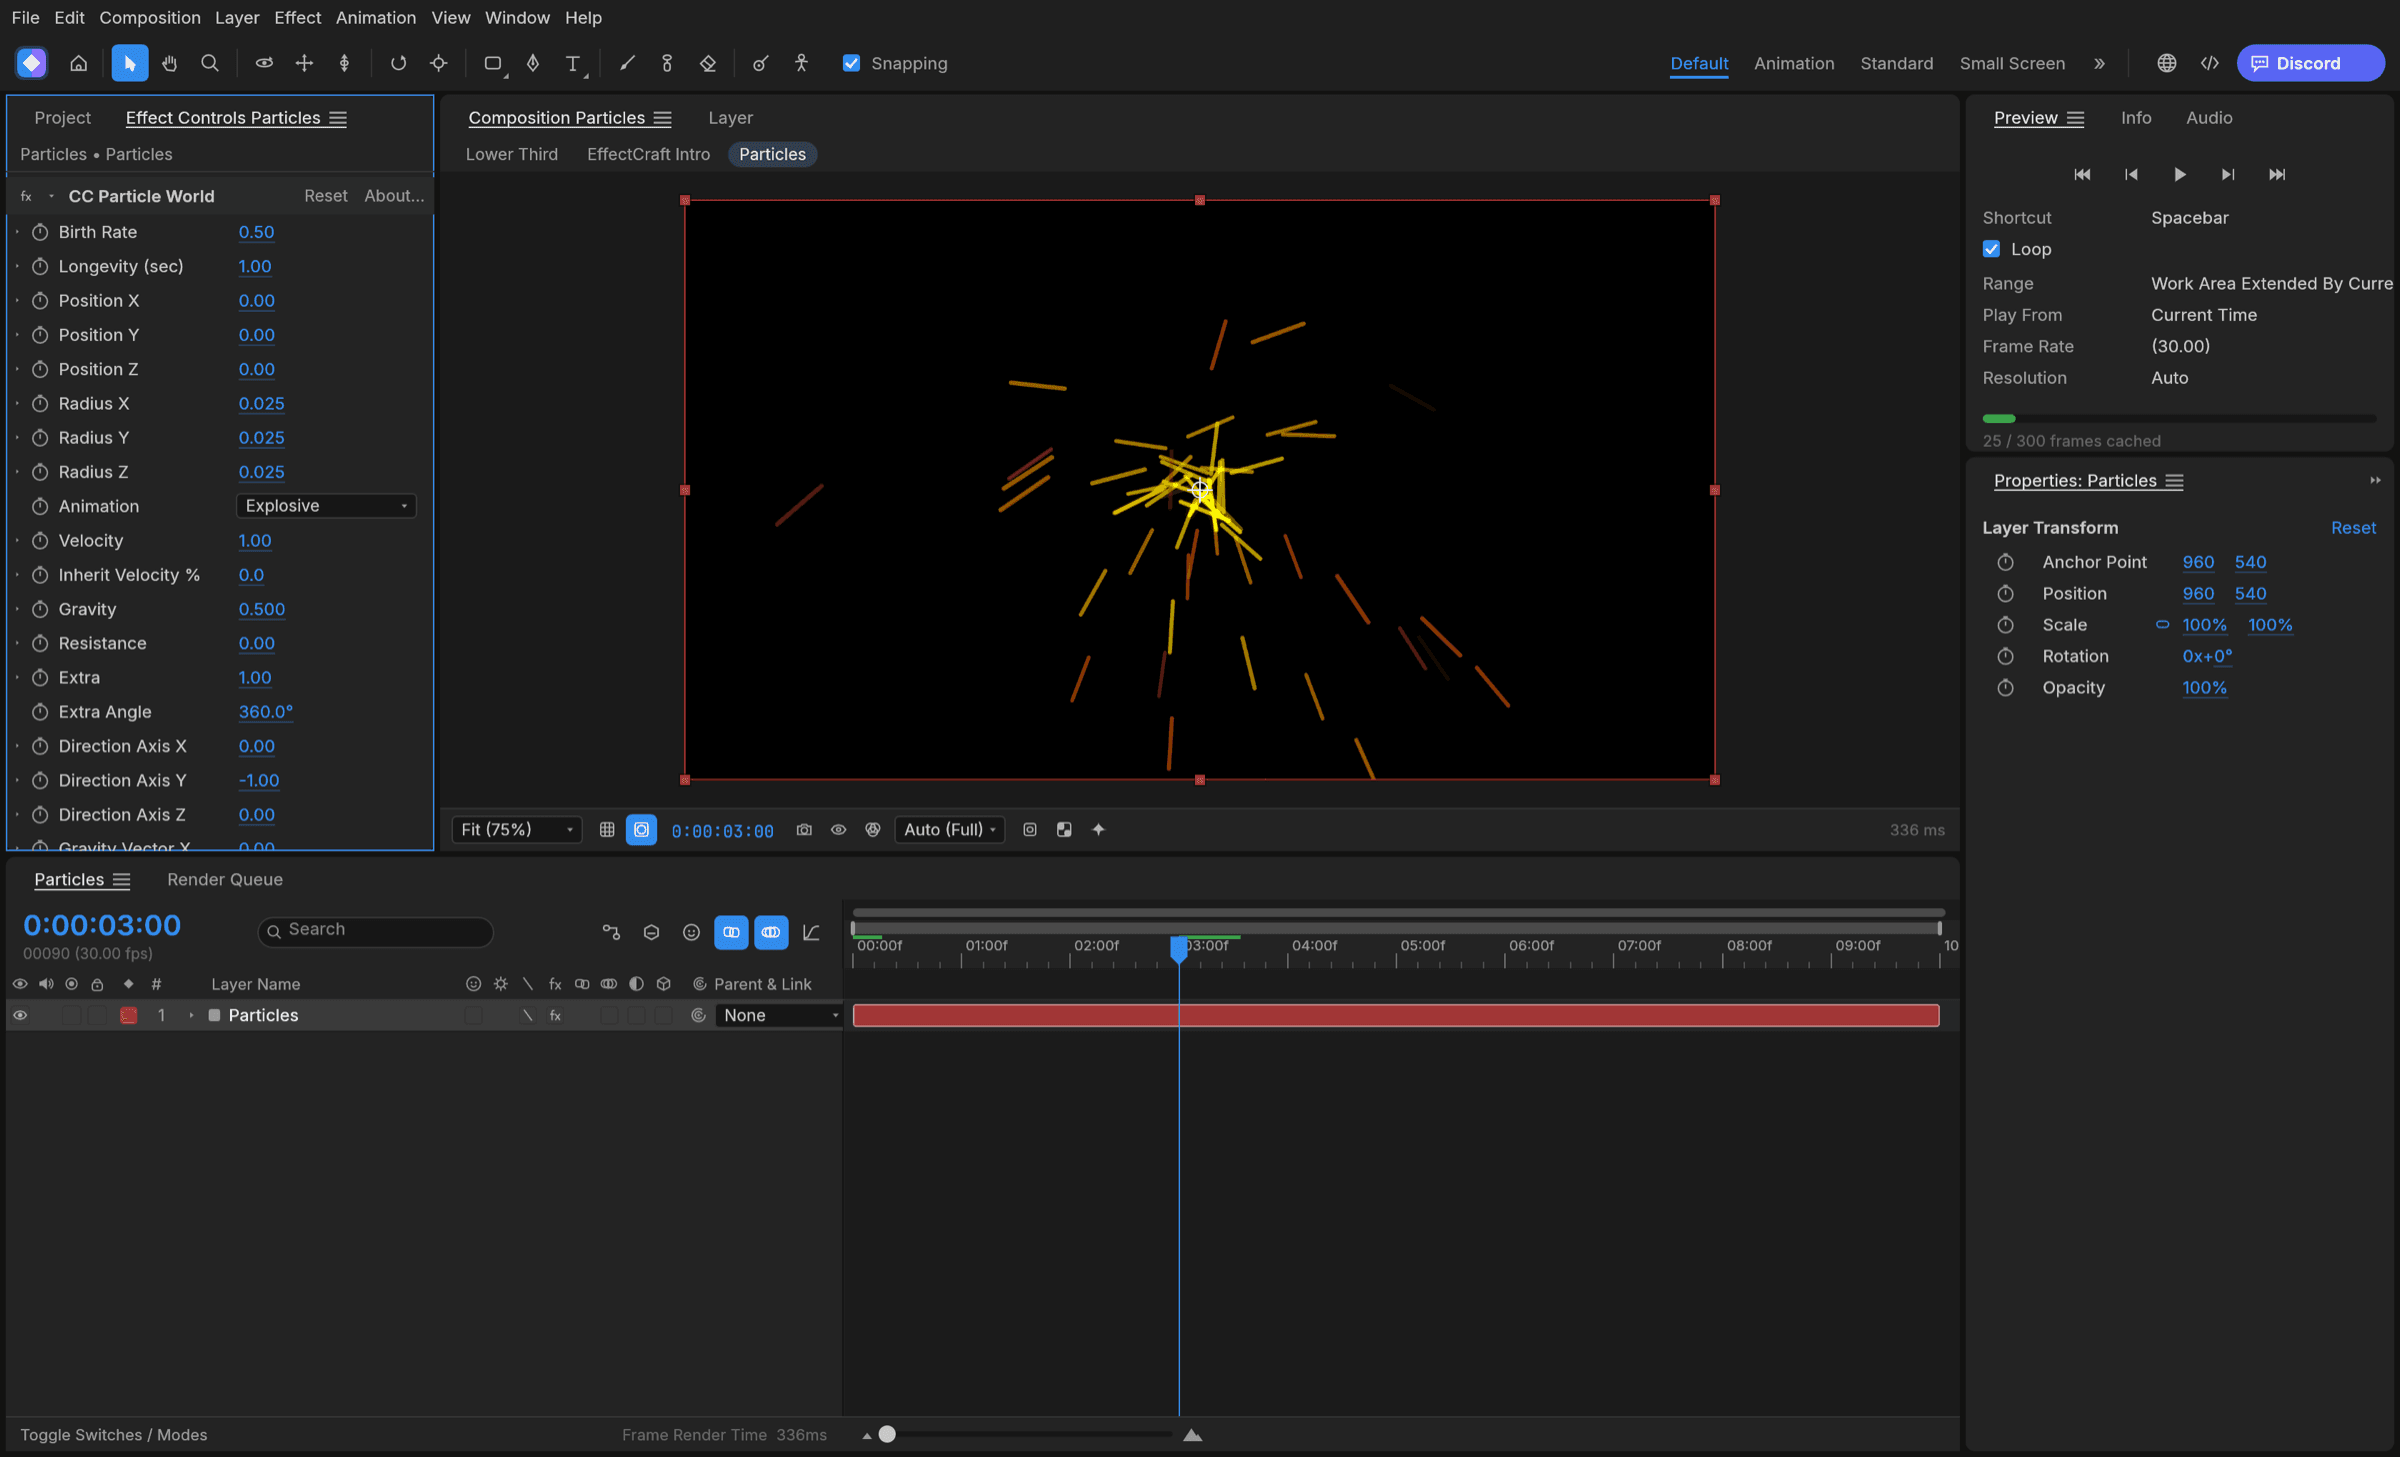Adjust the timeline zoom slider handle

(887, 1434)
